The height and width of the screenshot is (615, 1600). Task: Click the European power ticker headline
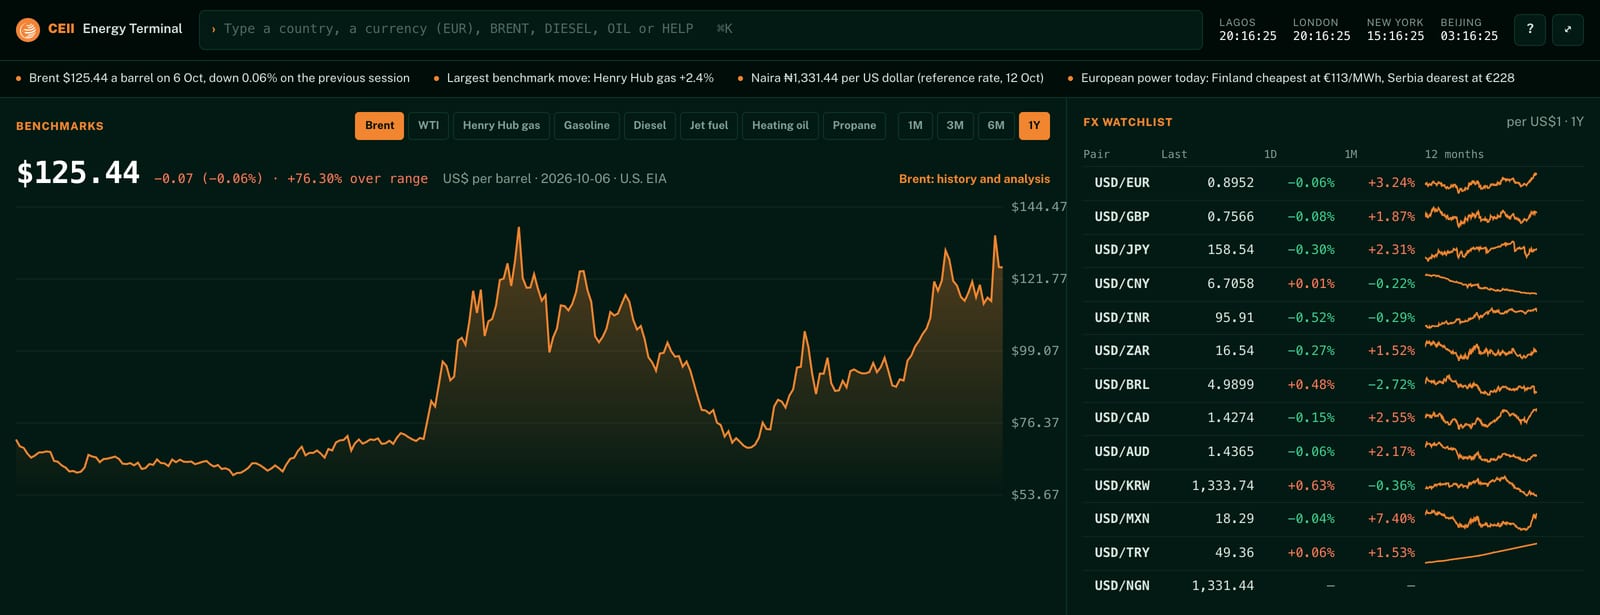coord(1297,78)
